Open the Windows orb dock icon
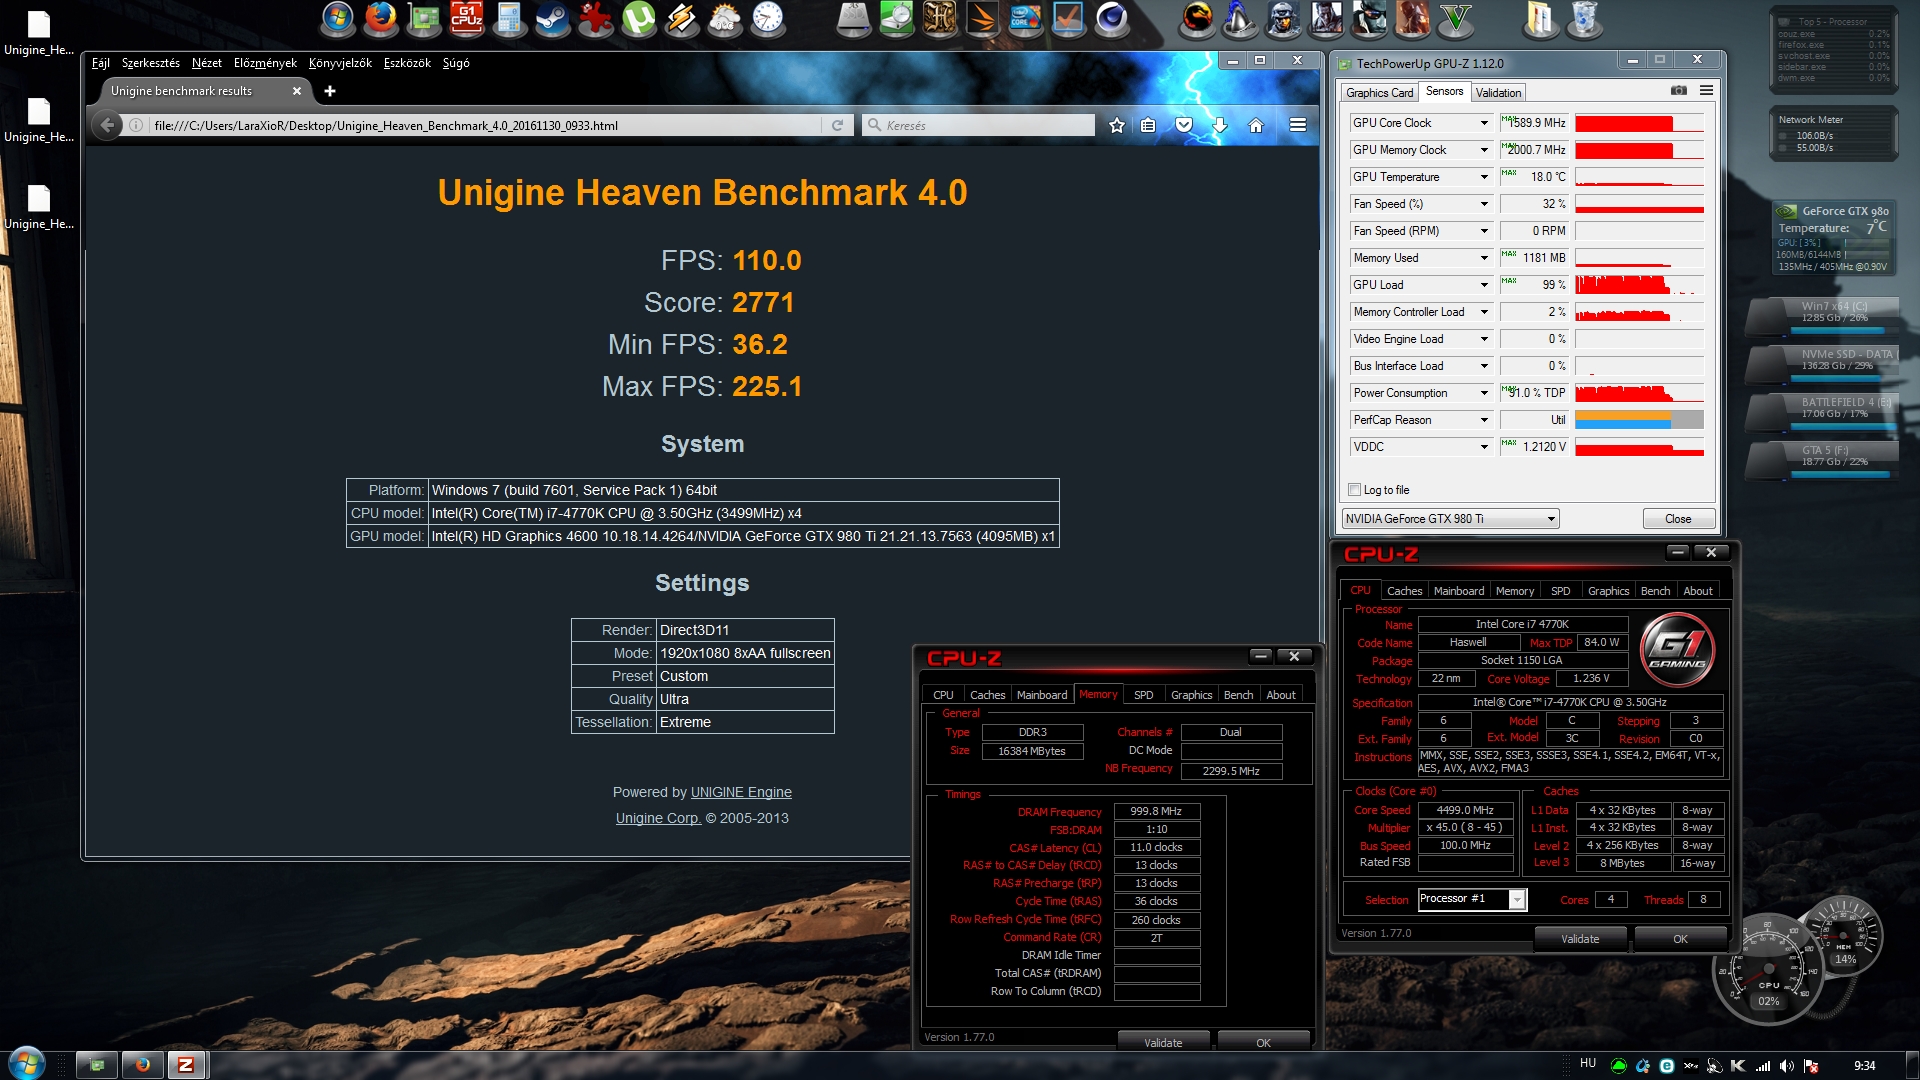 [337, 18]
